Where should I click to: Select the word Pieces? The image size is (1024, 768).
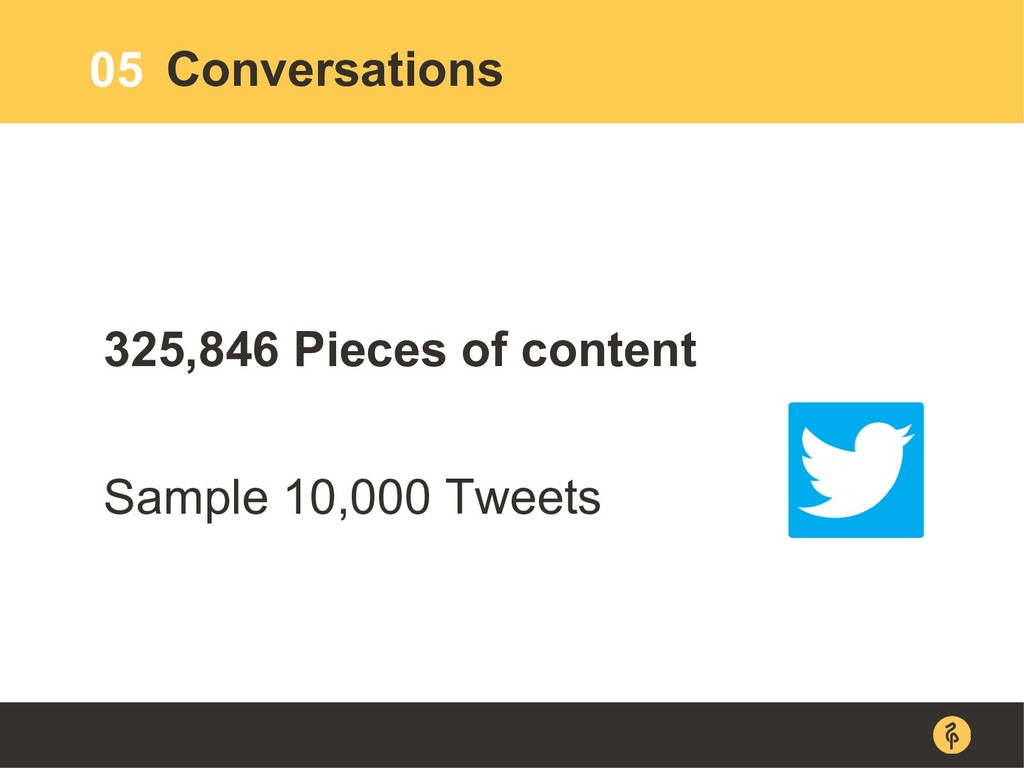coord(371,349)
